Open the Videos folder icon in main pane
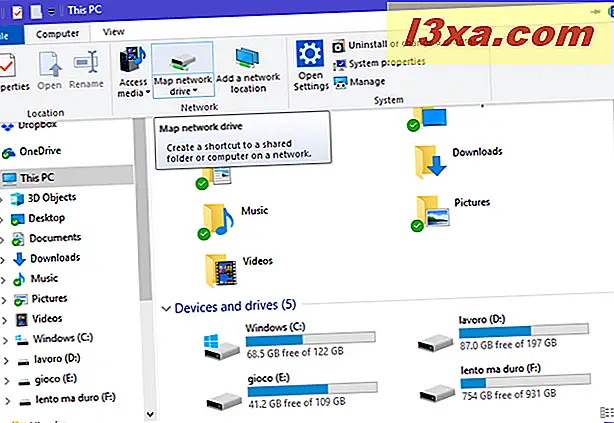 (x=221, y=270)
